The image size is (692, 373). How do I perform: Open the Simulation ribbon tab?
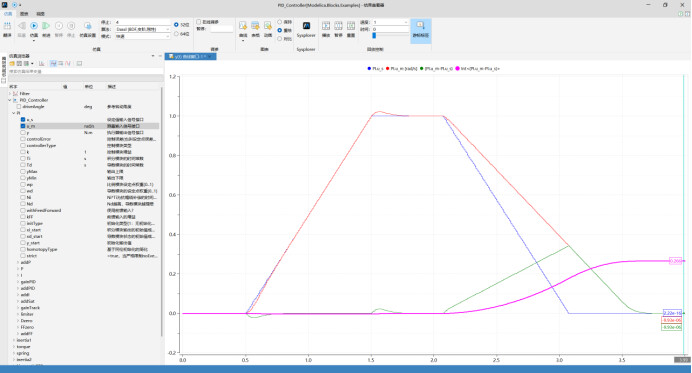[x=8, y=14]
